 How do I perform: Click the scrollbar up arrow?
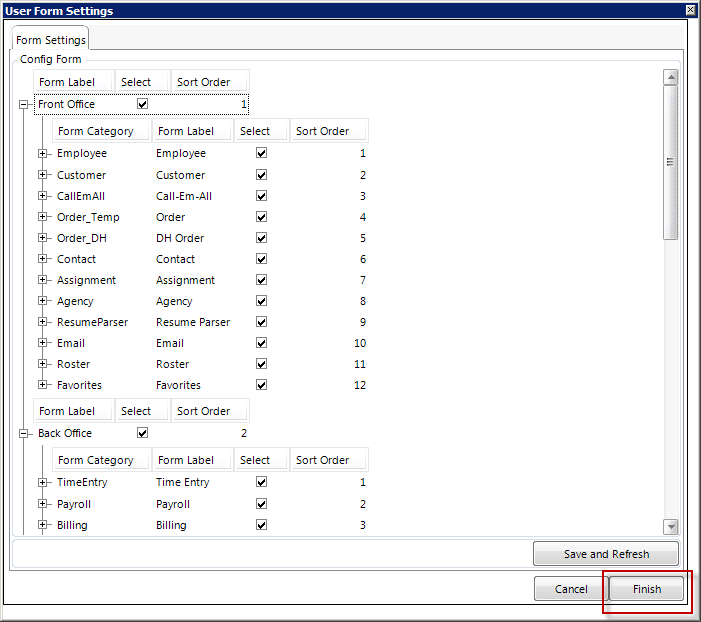[x=671, y=77]
